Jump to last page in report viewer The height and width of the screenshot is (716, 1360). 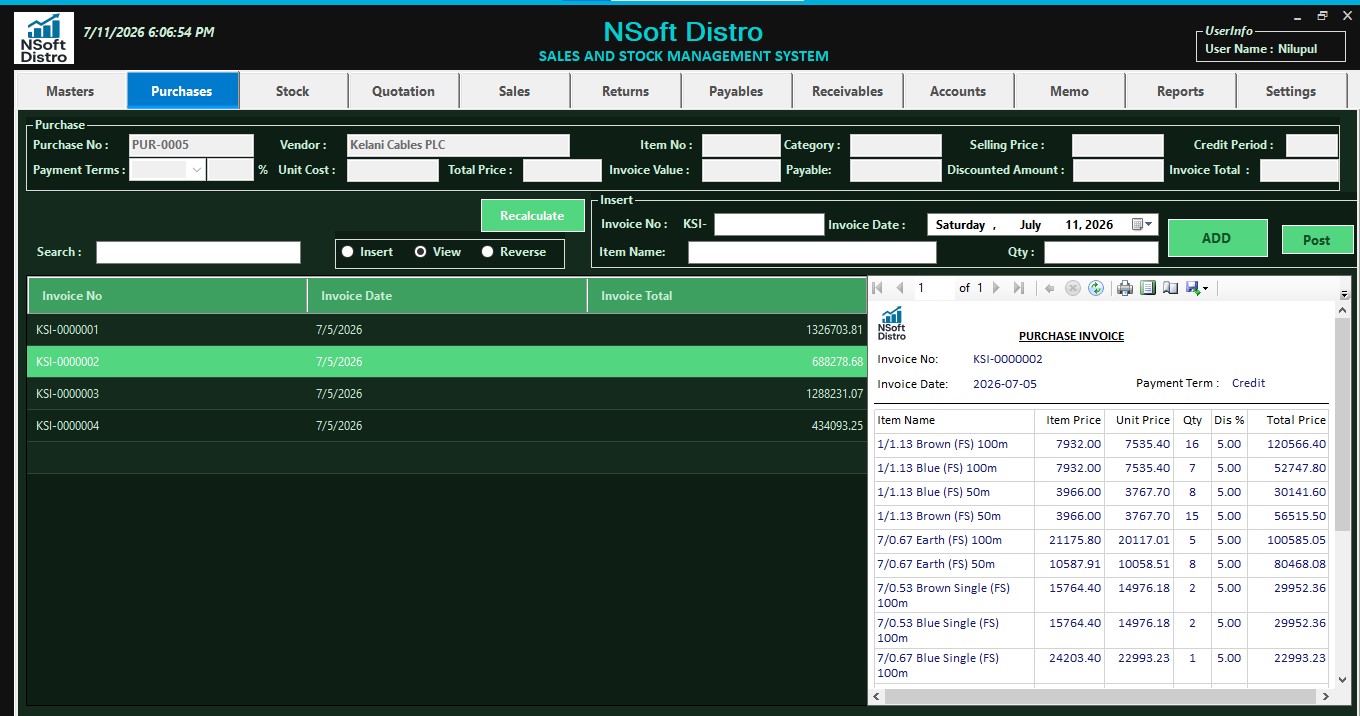click(1019, 288)
